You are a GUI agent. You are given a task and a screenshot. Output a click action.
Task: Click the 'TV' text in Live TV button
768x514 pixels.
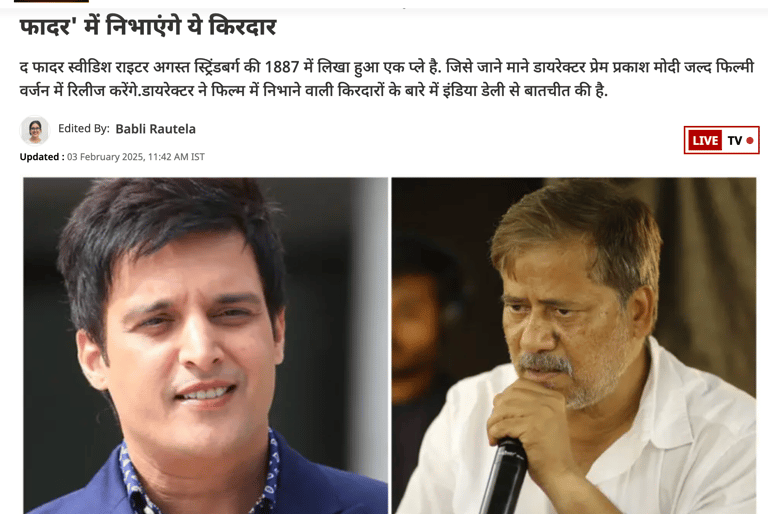click(734, 141)
